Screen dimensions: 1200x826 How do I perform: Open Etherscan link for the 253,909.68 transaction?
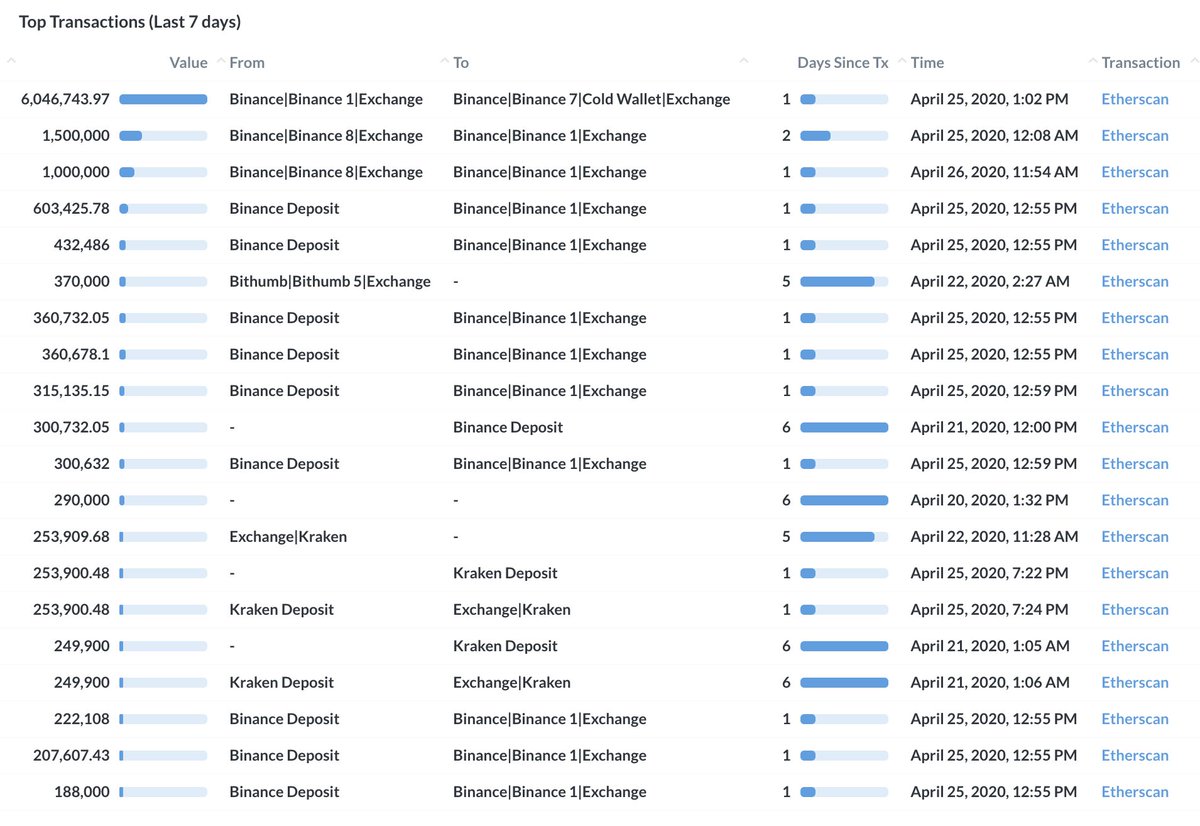click(x=1135, y=537)
